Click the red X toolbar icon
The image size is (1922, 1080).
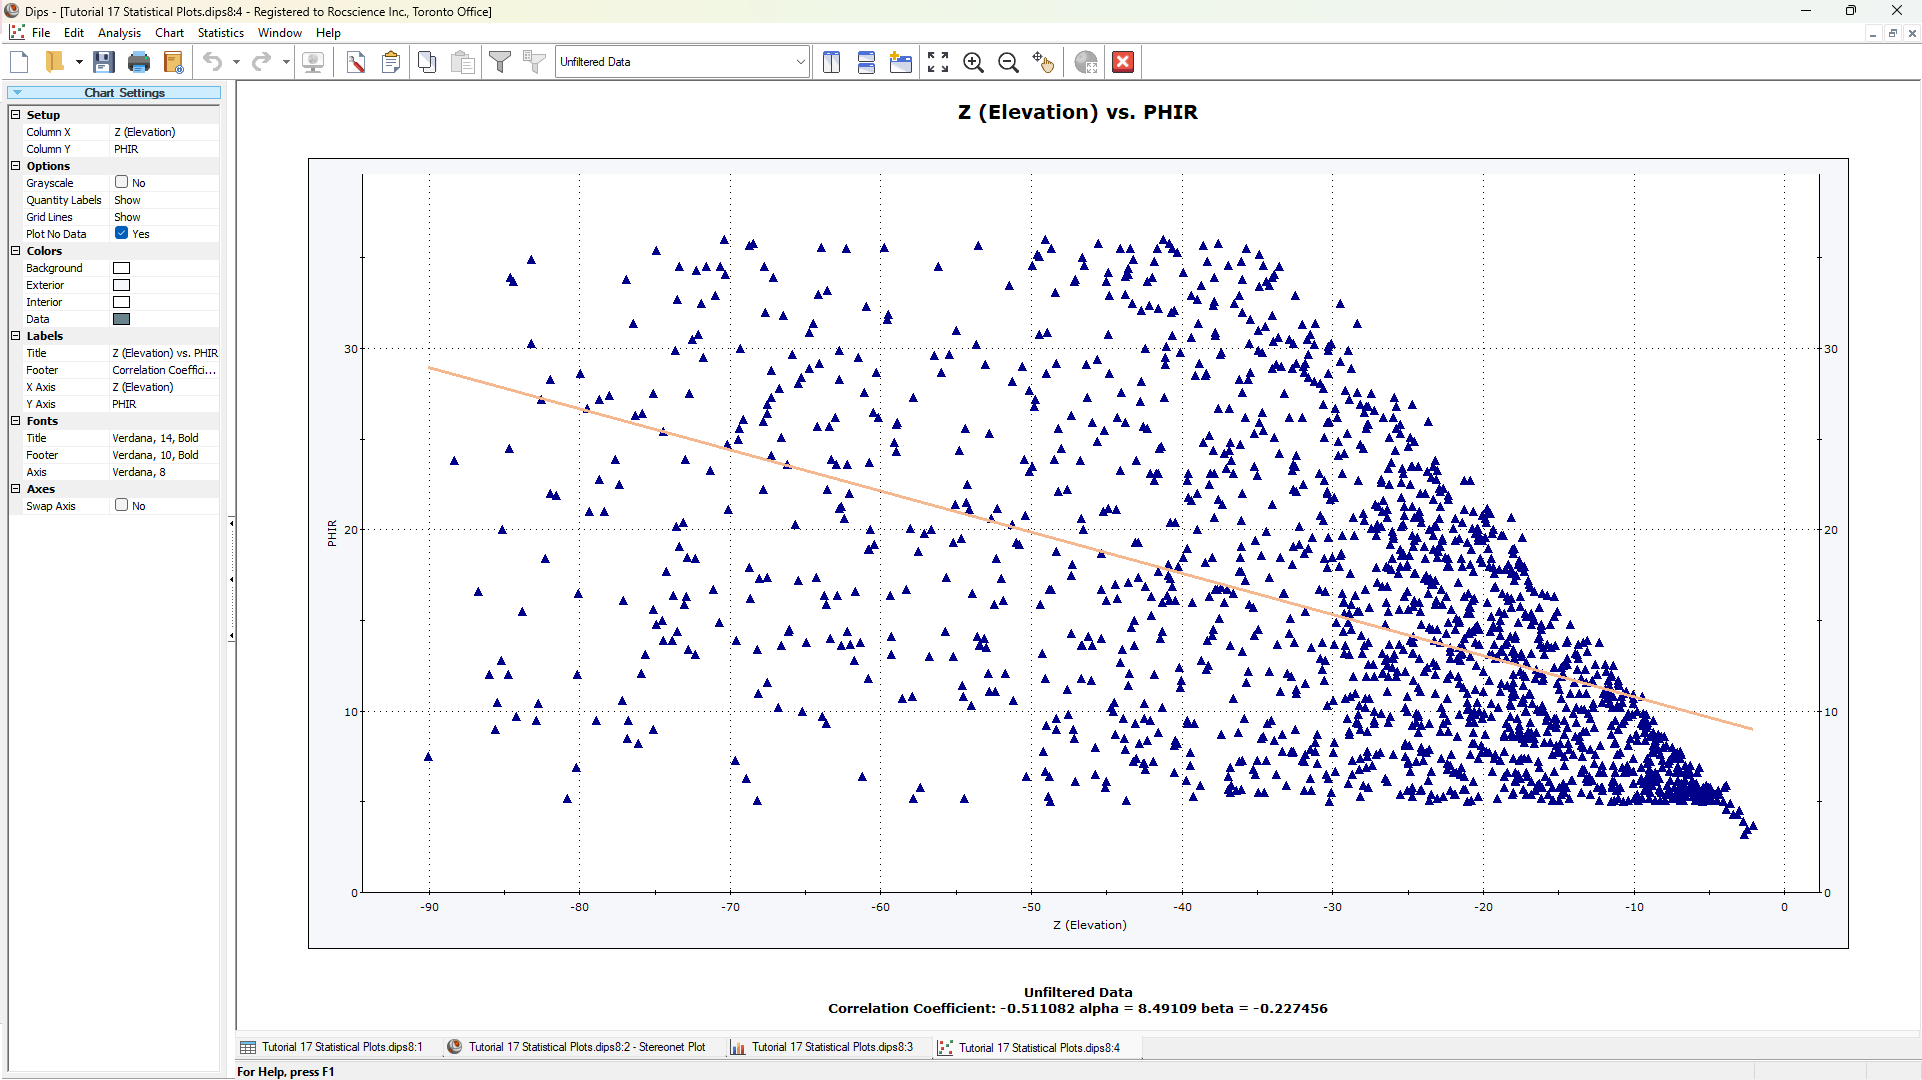coord(1123,62)
